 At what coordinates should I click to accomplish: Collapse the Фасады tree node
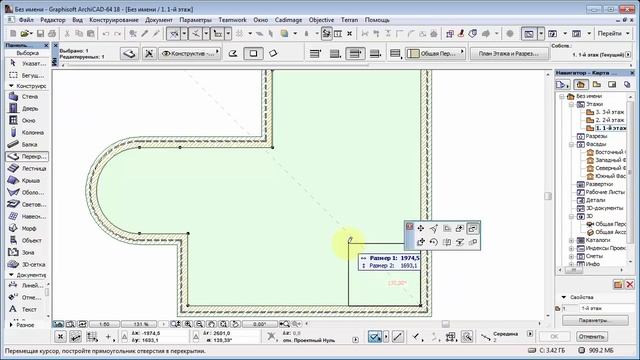pos(571,144)
